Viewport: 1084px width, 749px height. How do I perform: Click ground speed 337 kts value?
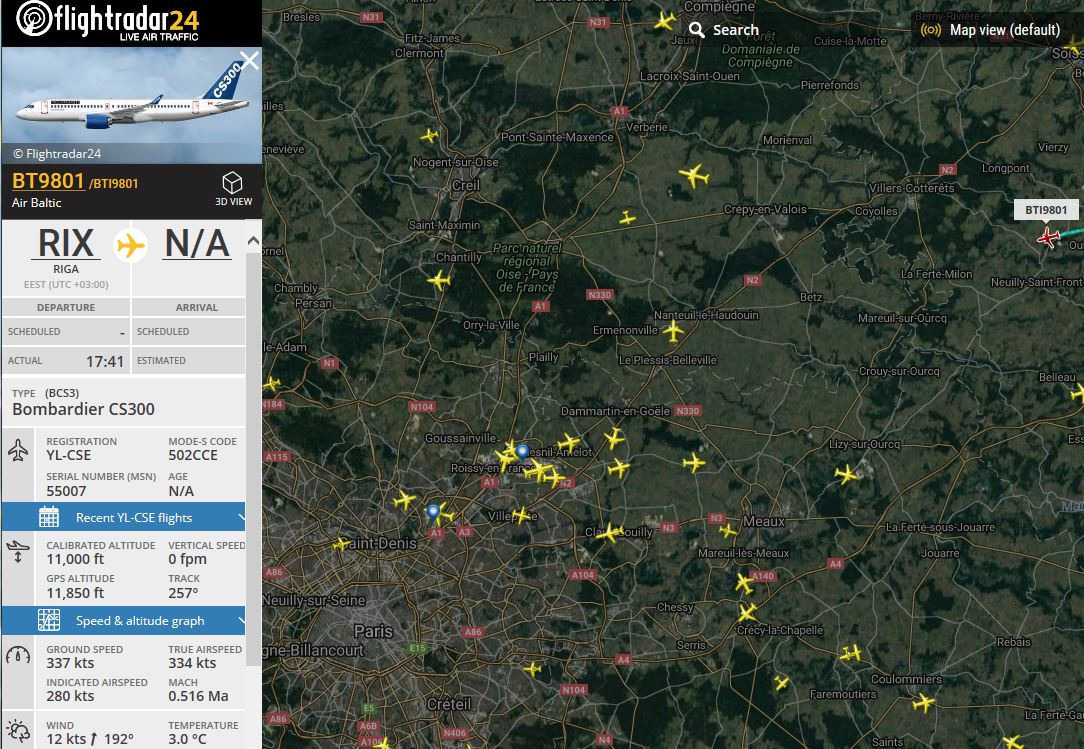point(70,663)
